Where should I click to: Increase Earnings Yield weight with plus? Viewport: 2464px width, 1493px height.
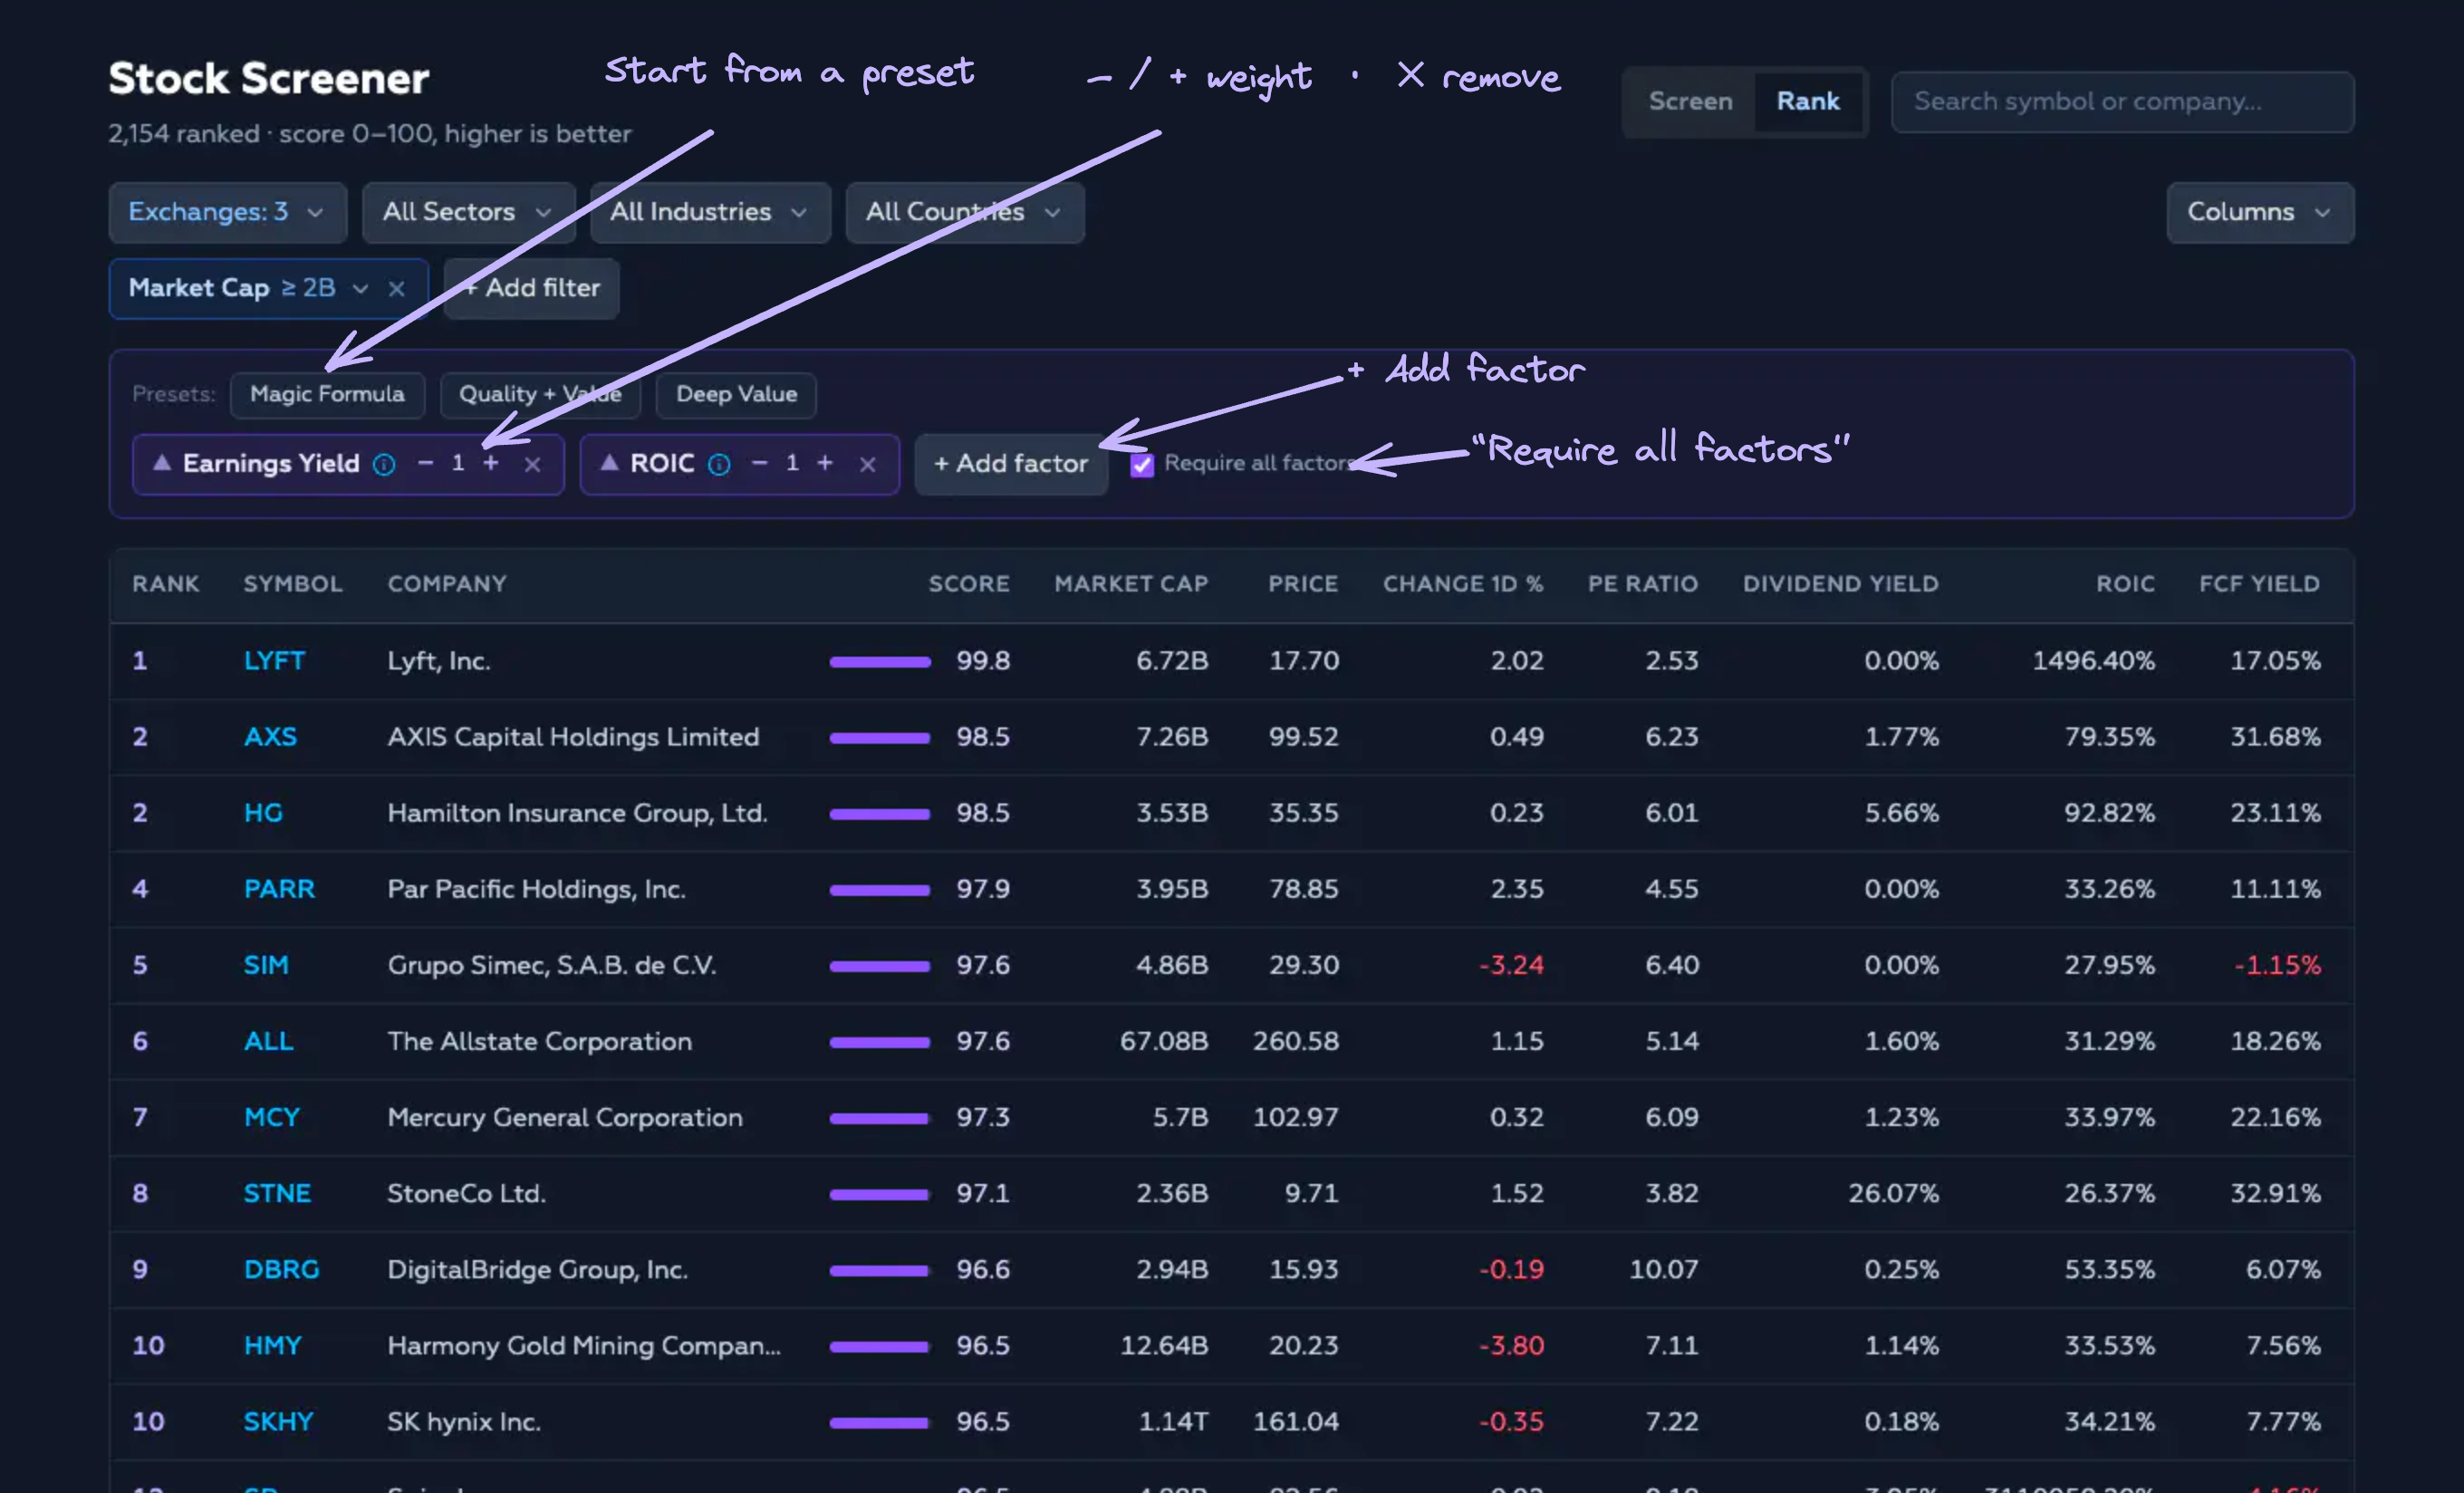(x=491, y=463)
